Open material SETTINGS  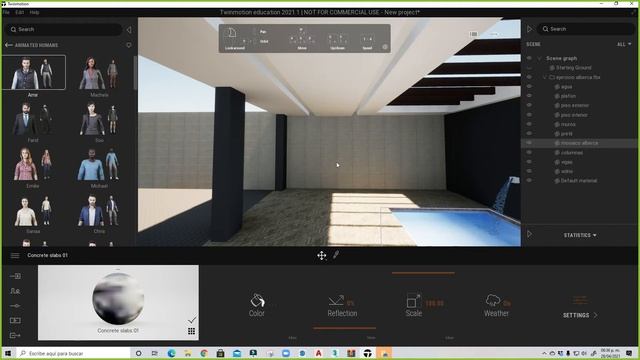coord(580,315)
